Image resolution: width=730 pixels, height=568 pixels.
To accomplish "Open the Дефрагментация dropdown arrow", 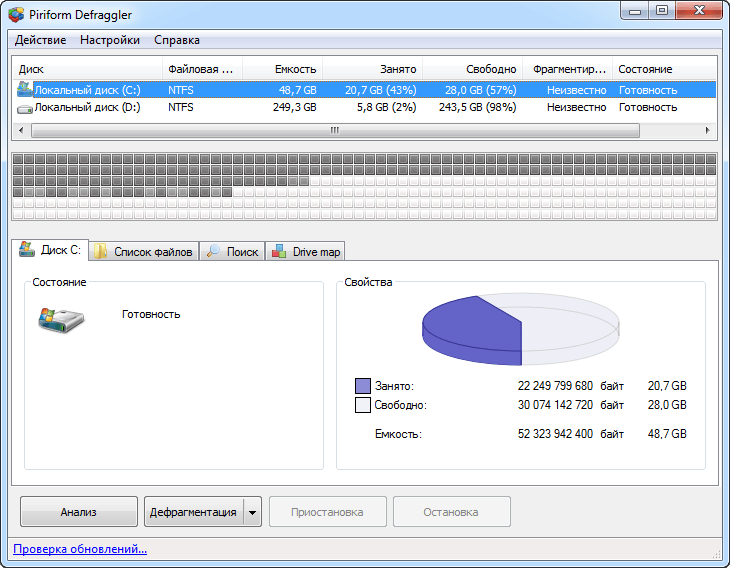I will (x=252, y=512).
